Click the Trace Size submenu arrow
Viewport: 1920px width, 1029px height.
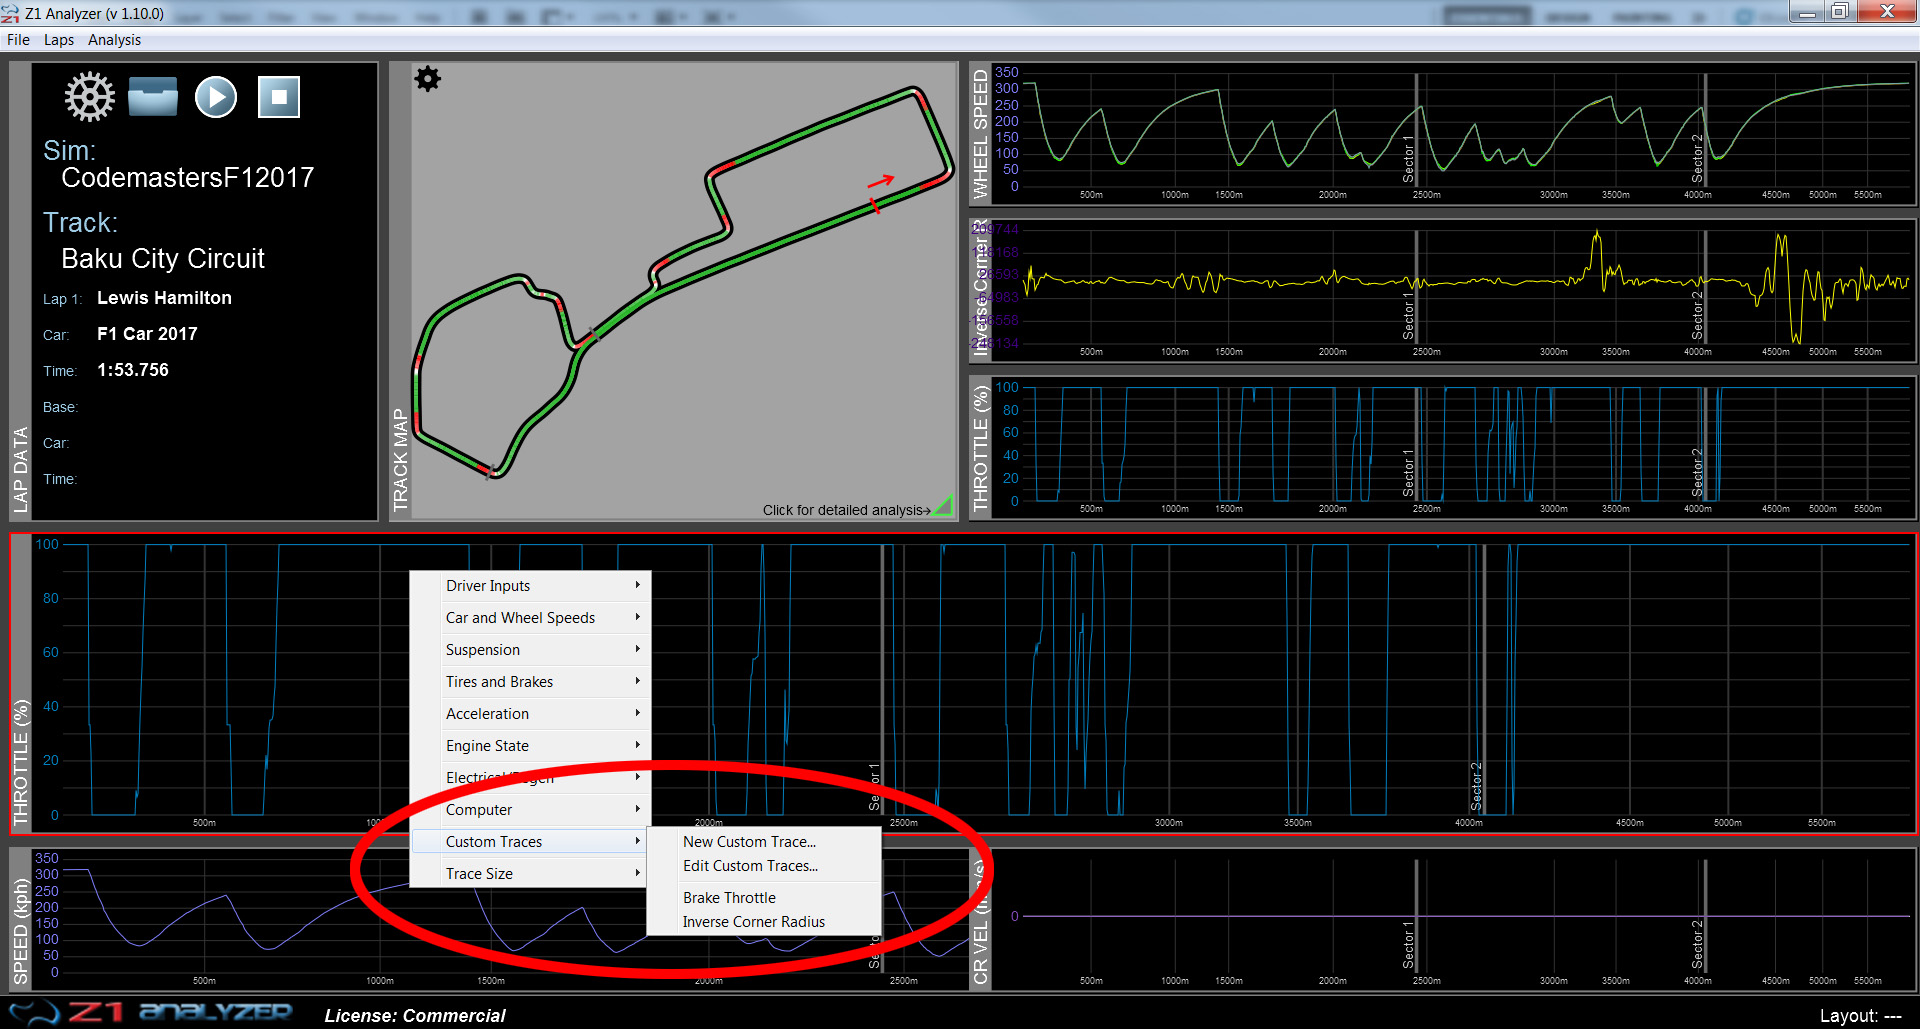[637, 873]
